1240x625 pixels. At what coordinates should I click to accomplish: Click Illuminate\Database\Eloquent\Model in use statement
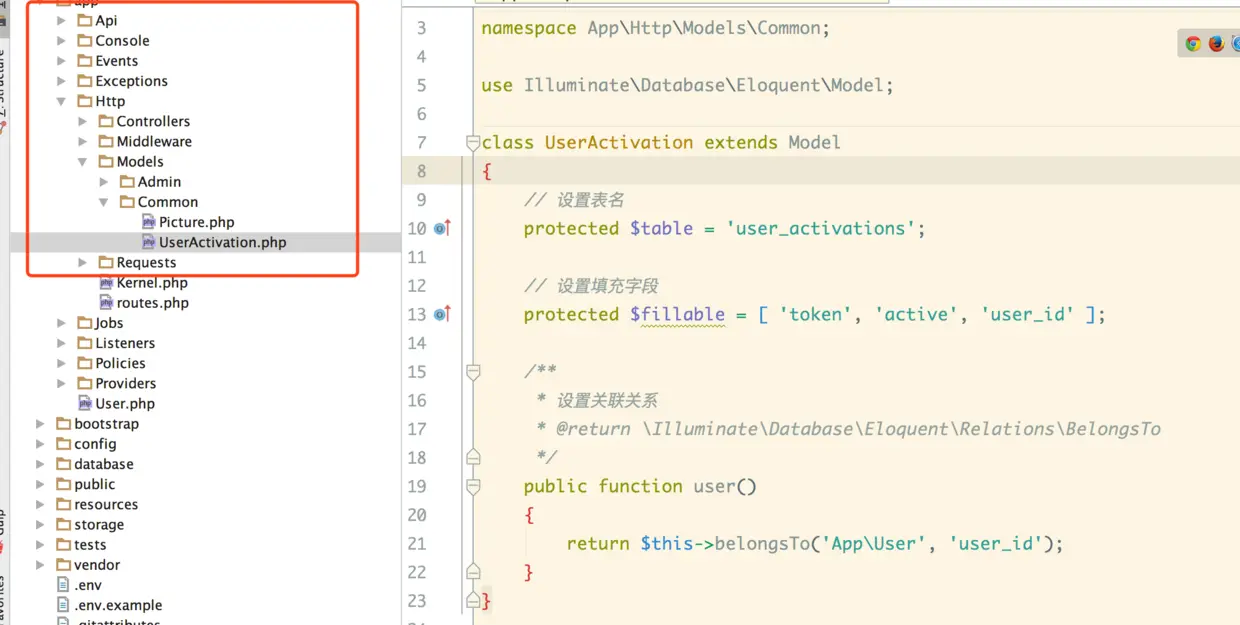point(704,85)
